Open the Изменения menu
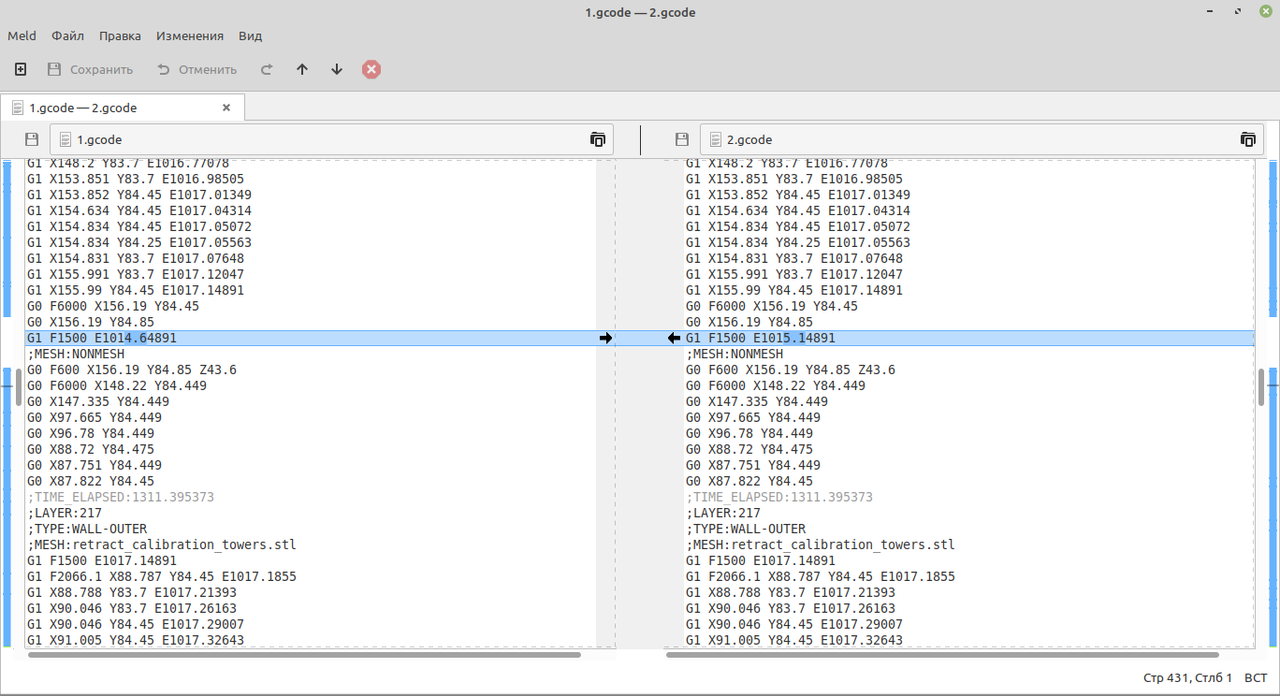Screen dimensions: 1280x696 (x=190, y=35)
